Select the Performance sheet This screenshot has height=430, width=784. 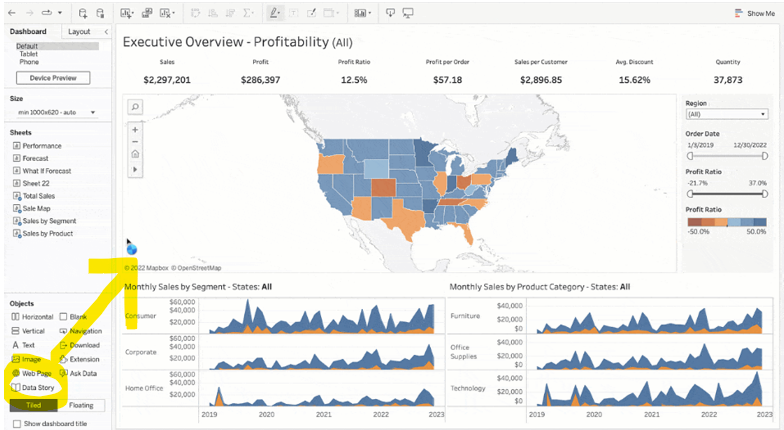tap(37, 146)
